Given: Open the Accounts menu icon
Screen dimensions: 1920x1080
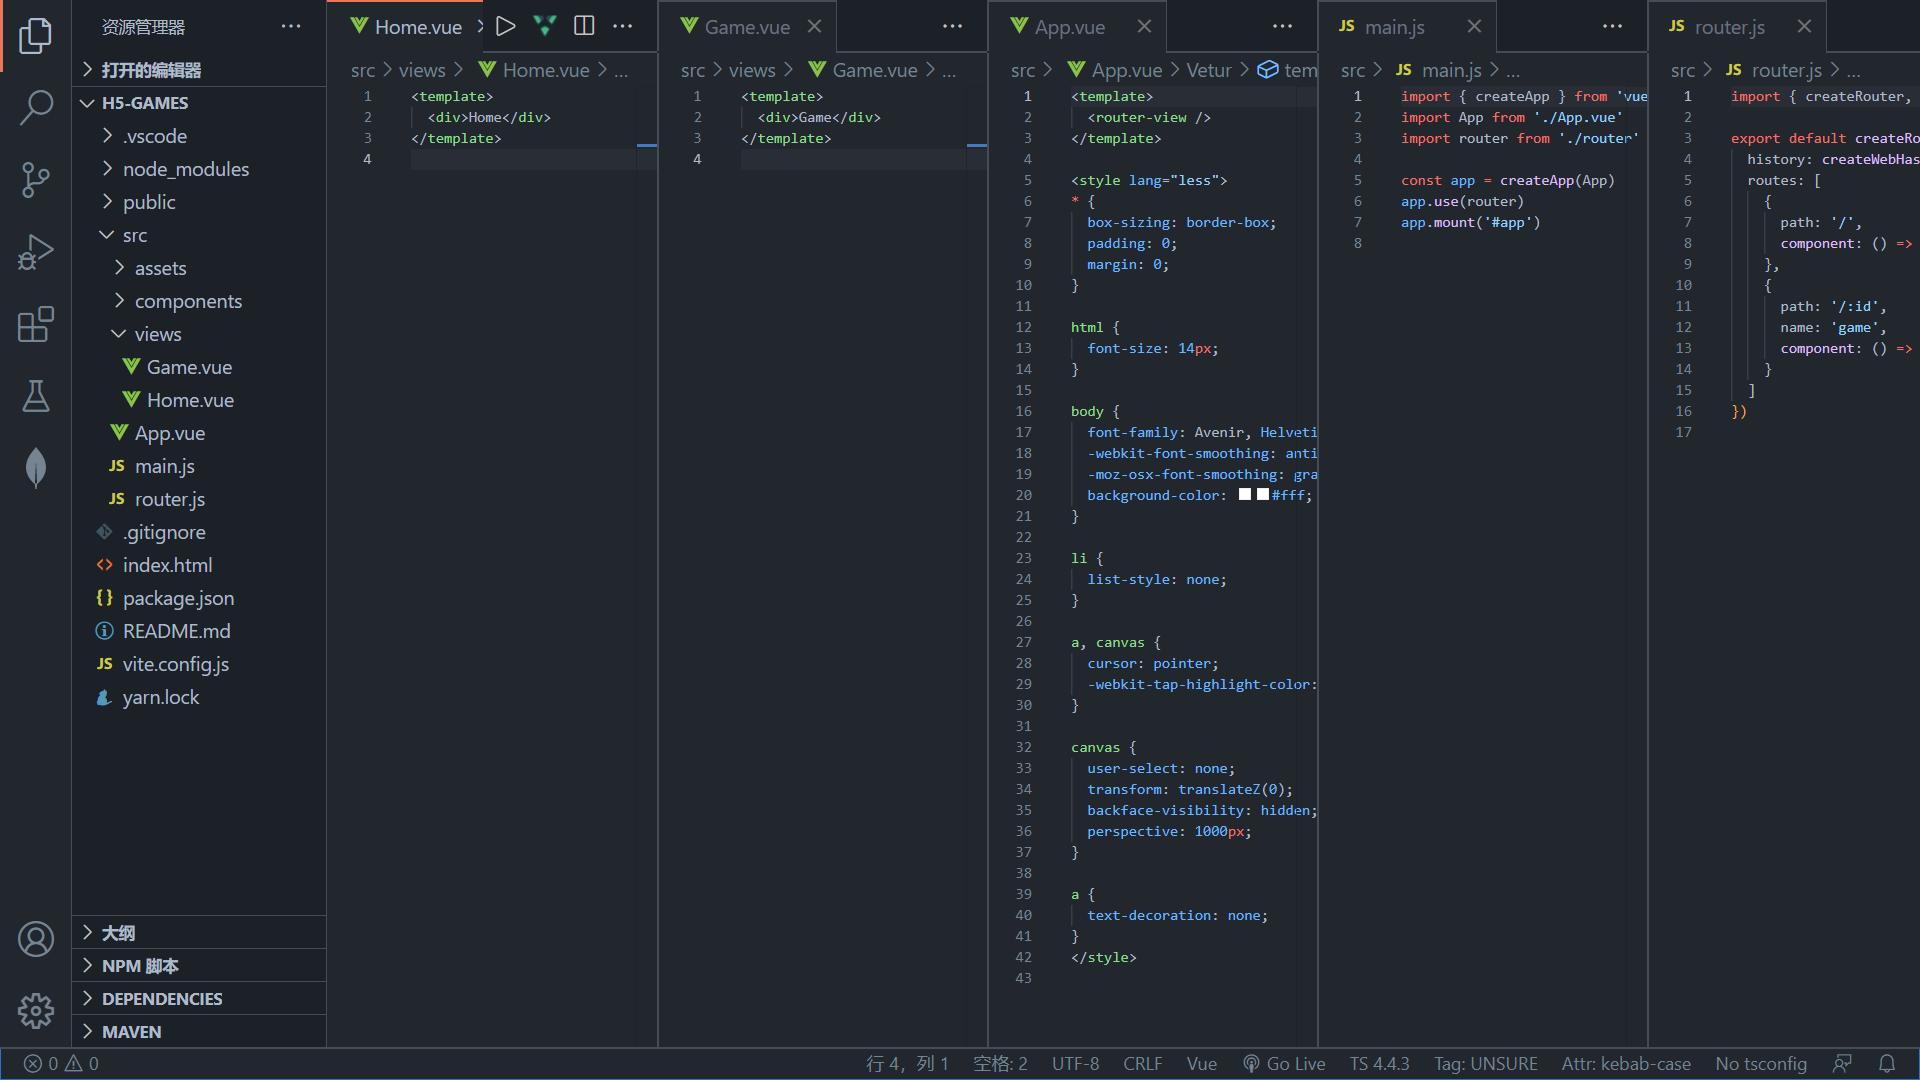Looking at the screenshot, I should (36, 939).
